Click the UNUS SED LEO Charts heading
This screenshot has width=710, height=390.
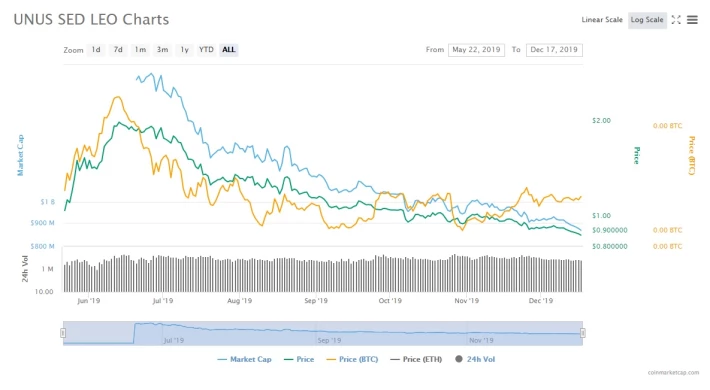91,19
